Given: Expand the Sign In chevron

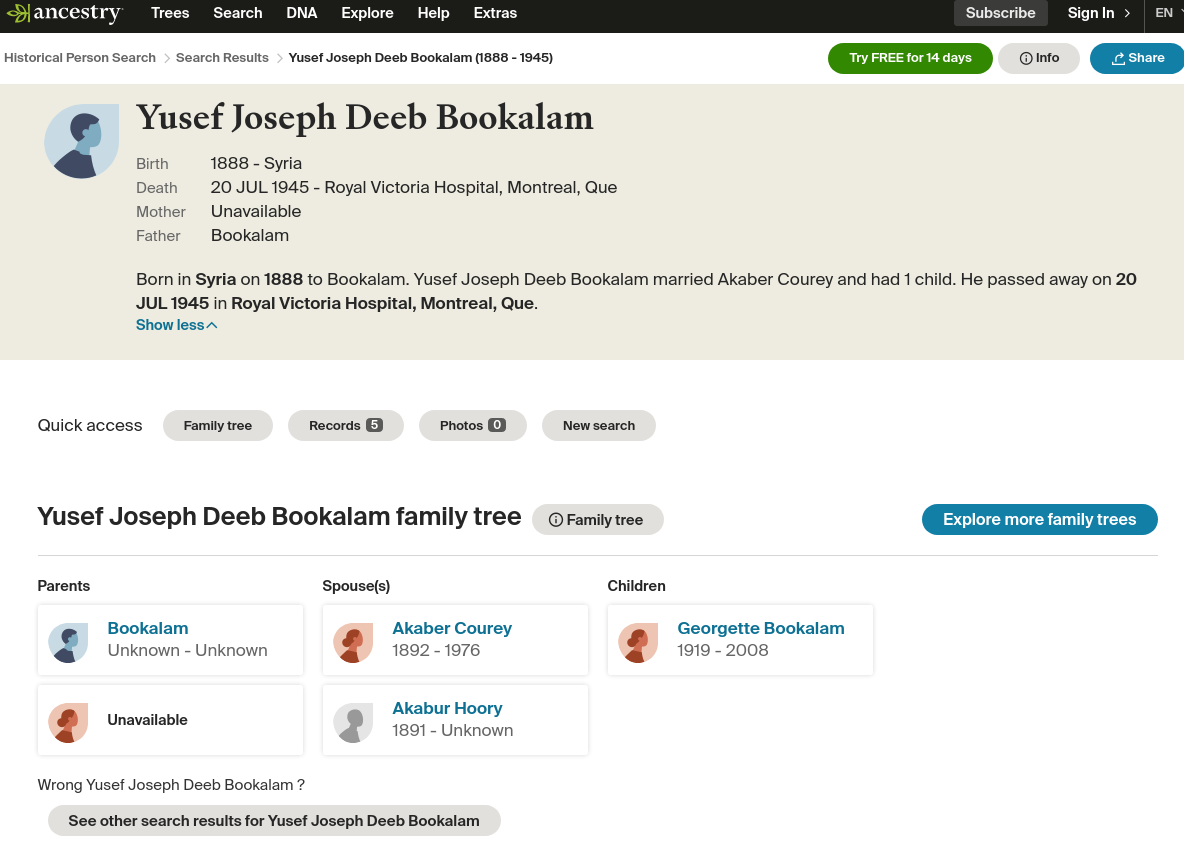Looking at the screenshot, I should 1127,13.
